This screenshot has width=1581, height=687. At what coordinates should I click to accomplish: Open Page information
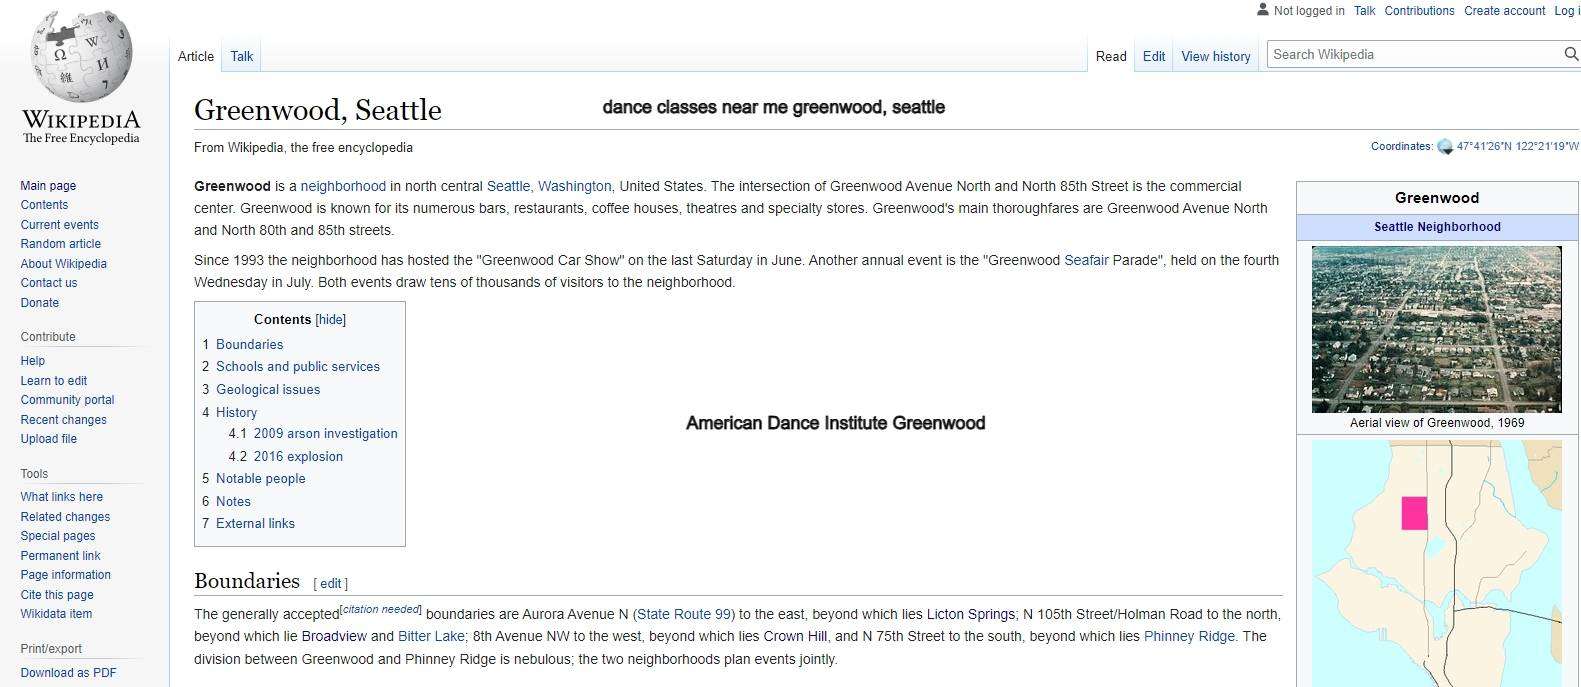click(x=66, y=575)
